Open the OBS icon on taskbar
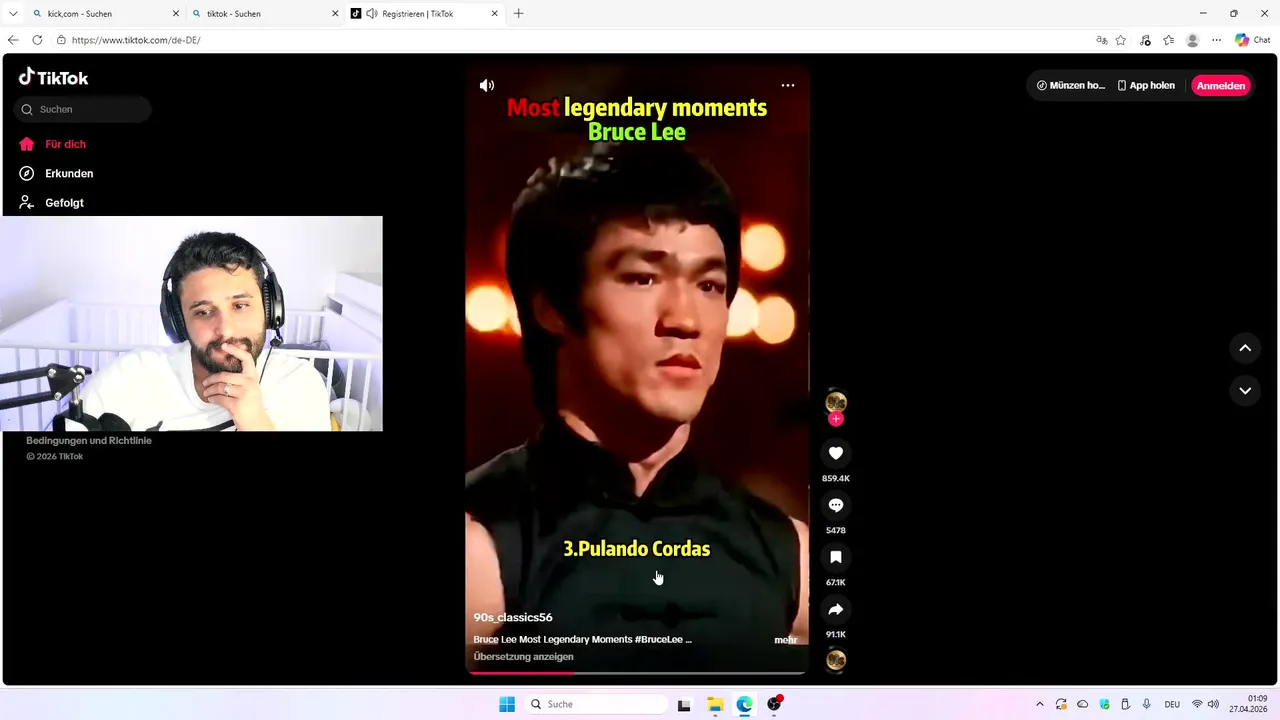The width and height of the screenshot is (1280, 720). point(774,704)
